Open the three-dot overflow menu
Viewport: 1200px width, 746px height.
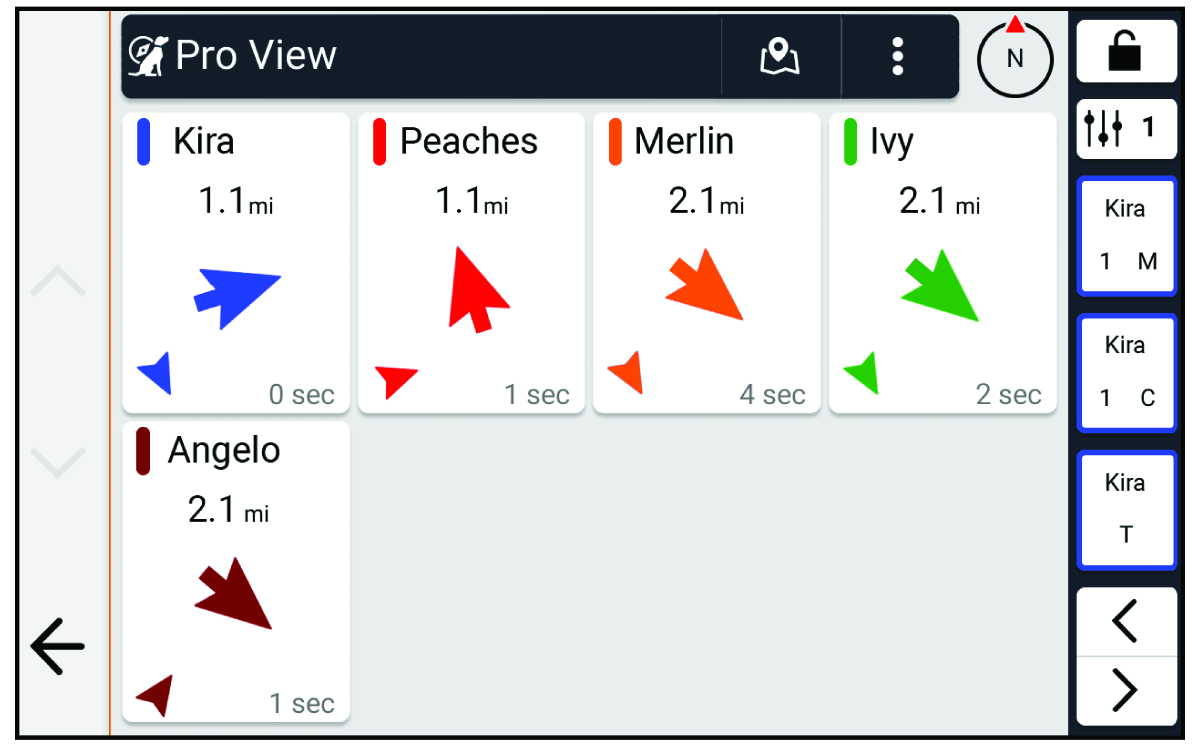coord(897,58)
